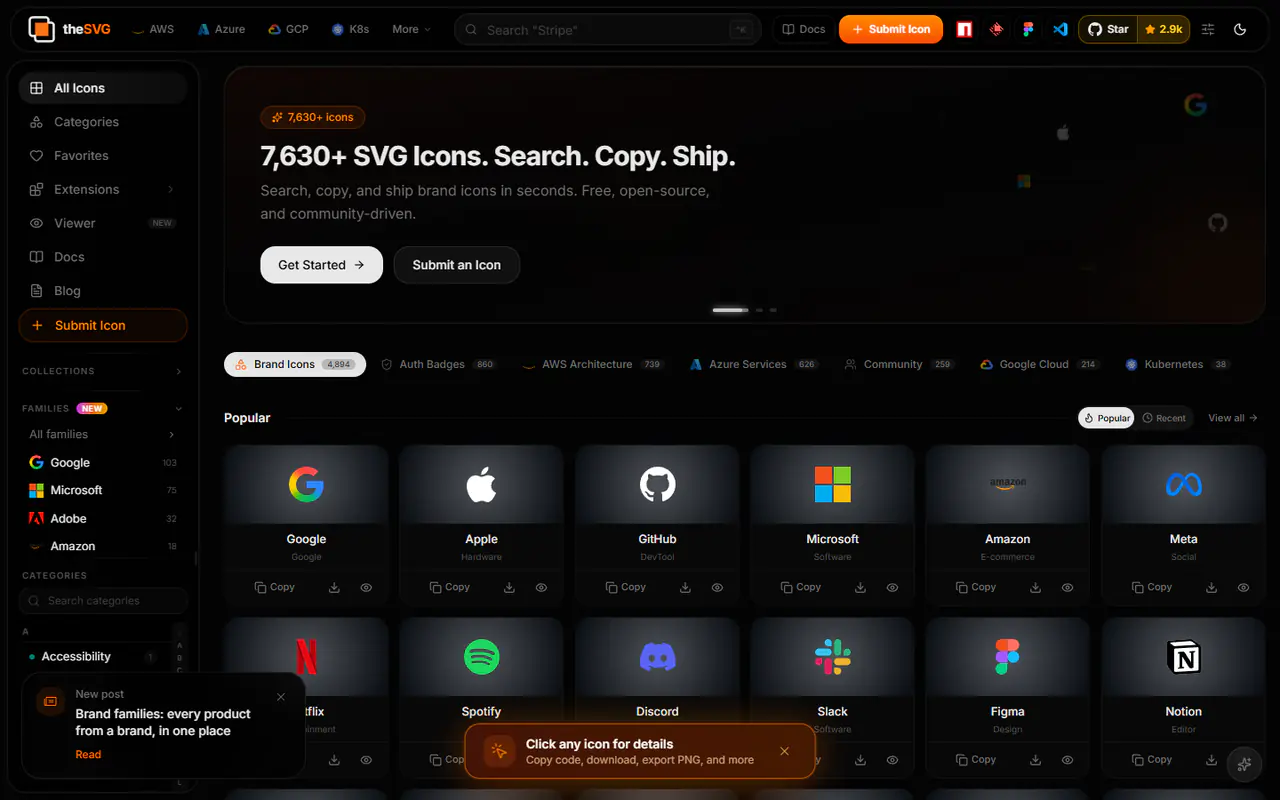Preview the Amazon icon with the eye button
The image size is (1280, 800).
pyautogui.click(x=1068, y=587)
